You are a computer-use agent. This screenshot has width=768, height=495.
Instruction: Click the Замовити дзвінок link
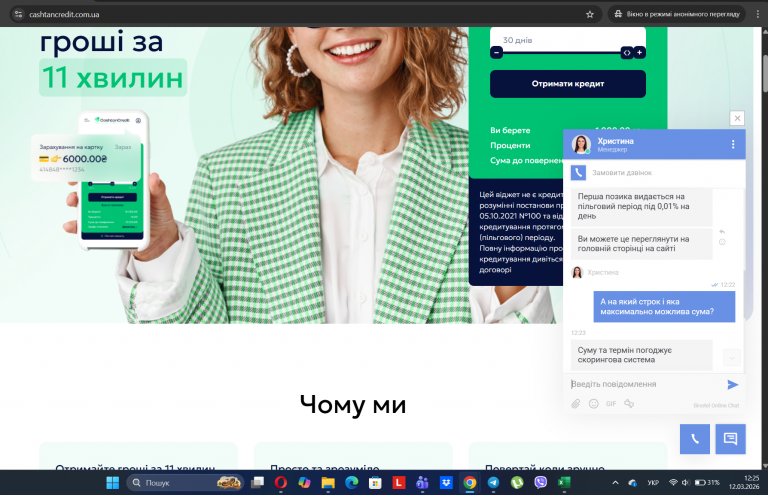pyautogui.click(x=622, y=173)
